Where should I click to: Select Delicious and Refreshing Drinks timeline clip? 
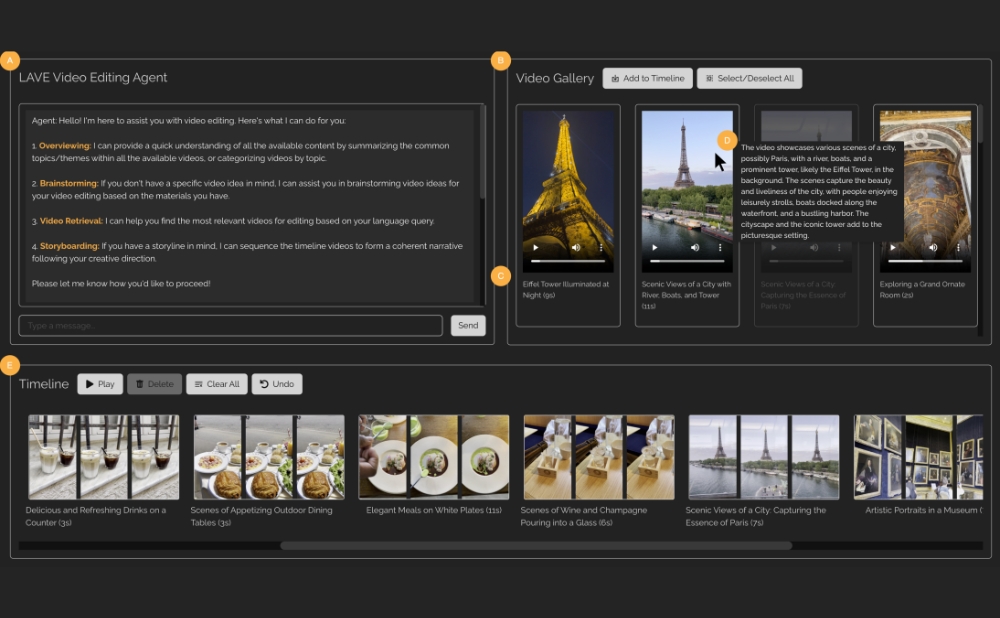point(103,457)
